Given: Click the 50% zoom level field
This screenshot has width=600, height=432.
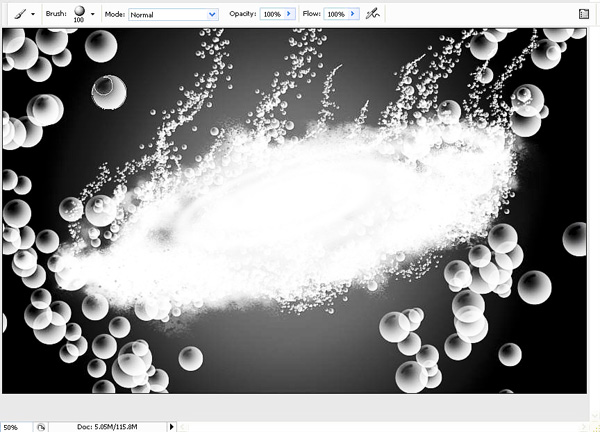Looking at the screenshot, I should 16,427.
